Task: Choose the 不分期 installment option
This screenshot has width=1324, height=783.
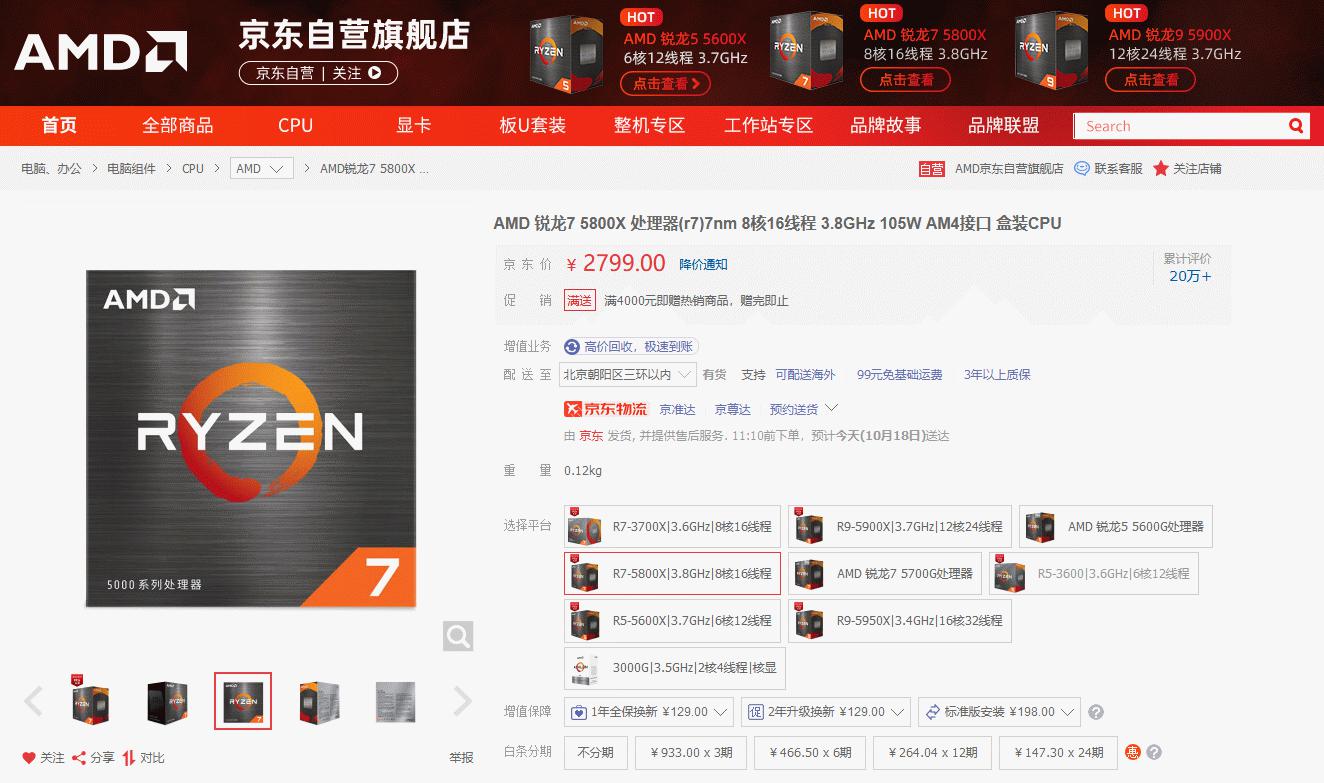Action: click(x=596, y=752)
